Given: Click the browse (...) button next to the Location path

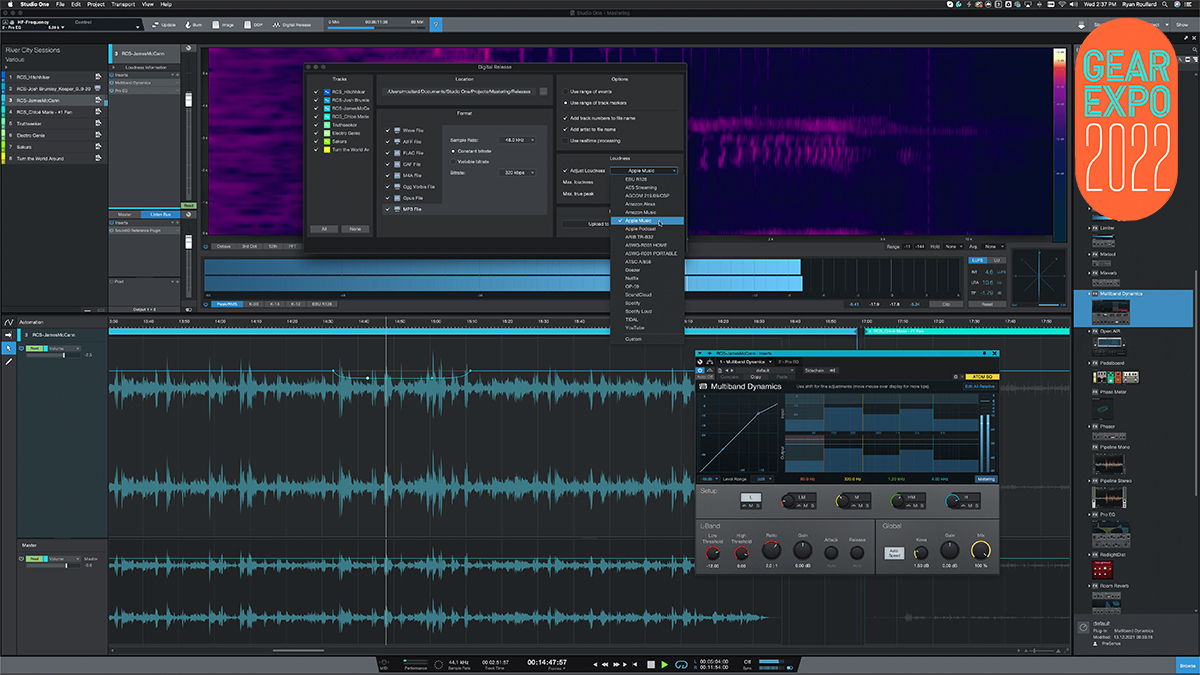Looking at the screenshot, I should click(543, 91).
